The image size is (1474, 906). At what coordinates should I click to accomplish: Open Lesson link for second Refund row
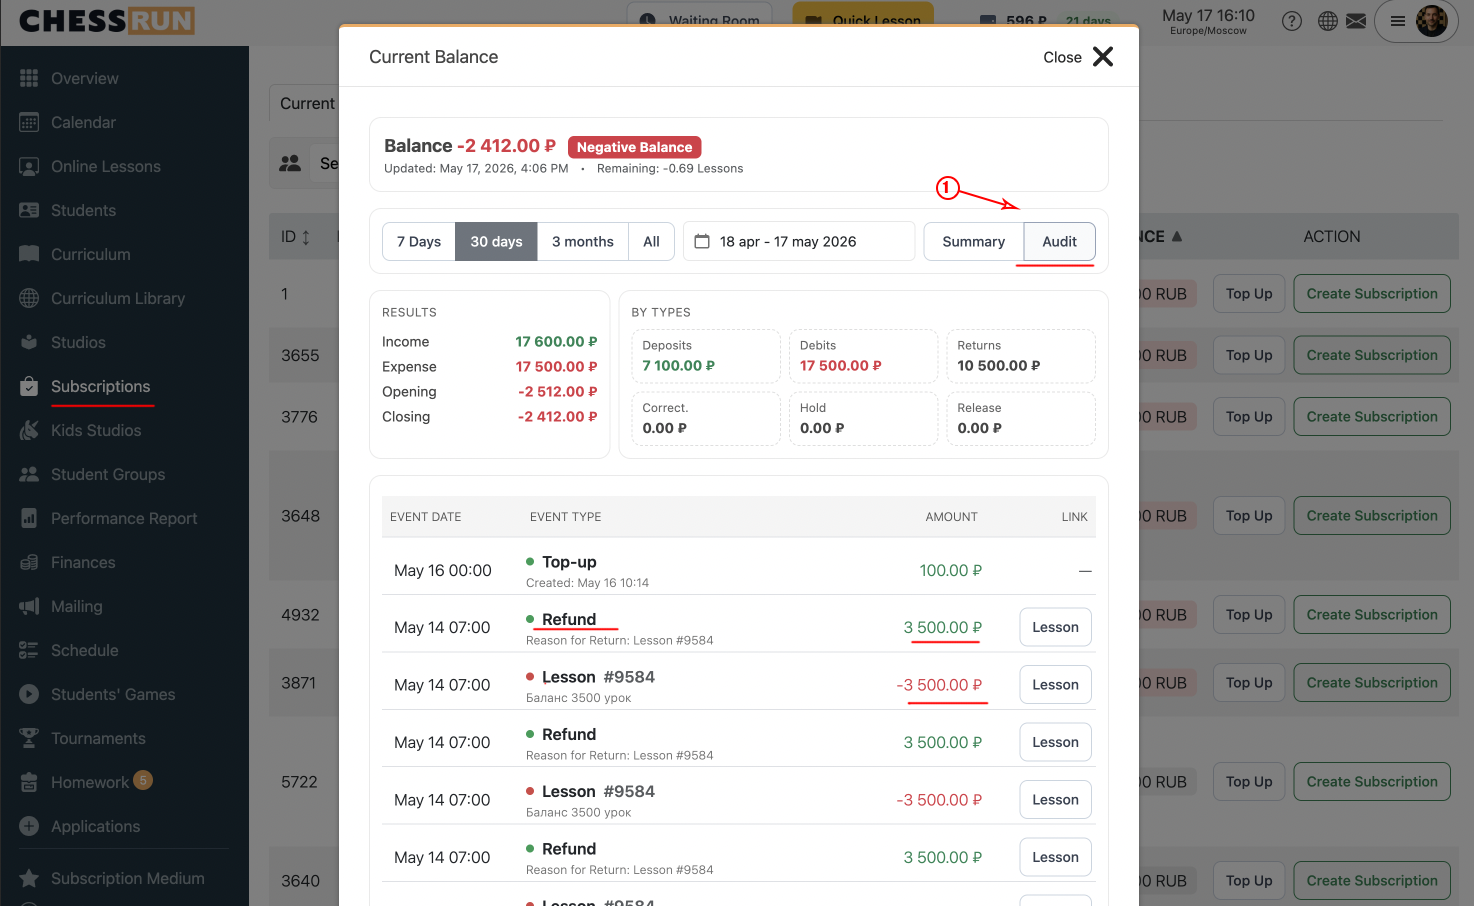pos(1055,742)
